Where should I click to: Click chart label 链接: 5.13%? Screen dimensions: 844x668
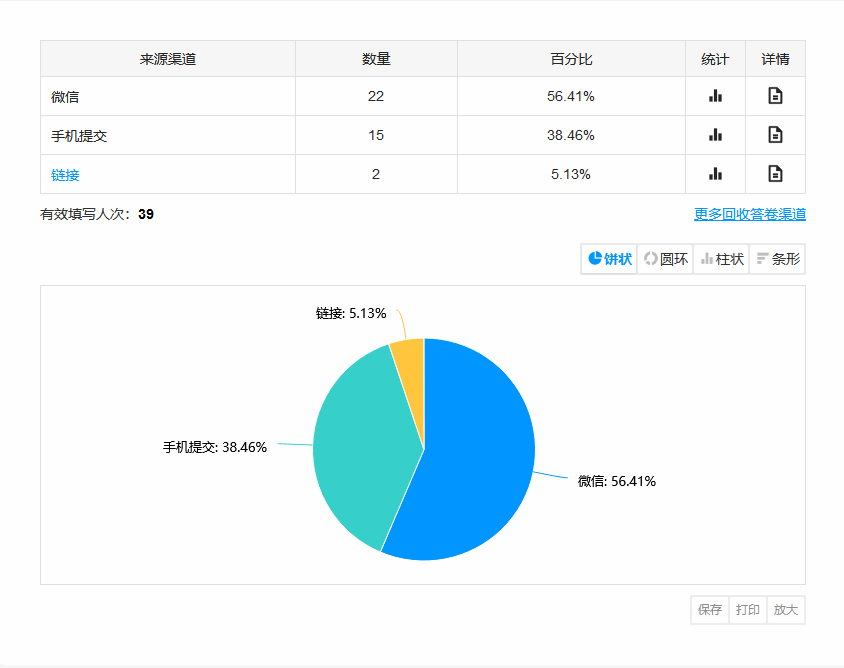351,313
